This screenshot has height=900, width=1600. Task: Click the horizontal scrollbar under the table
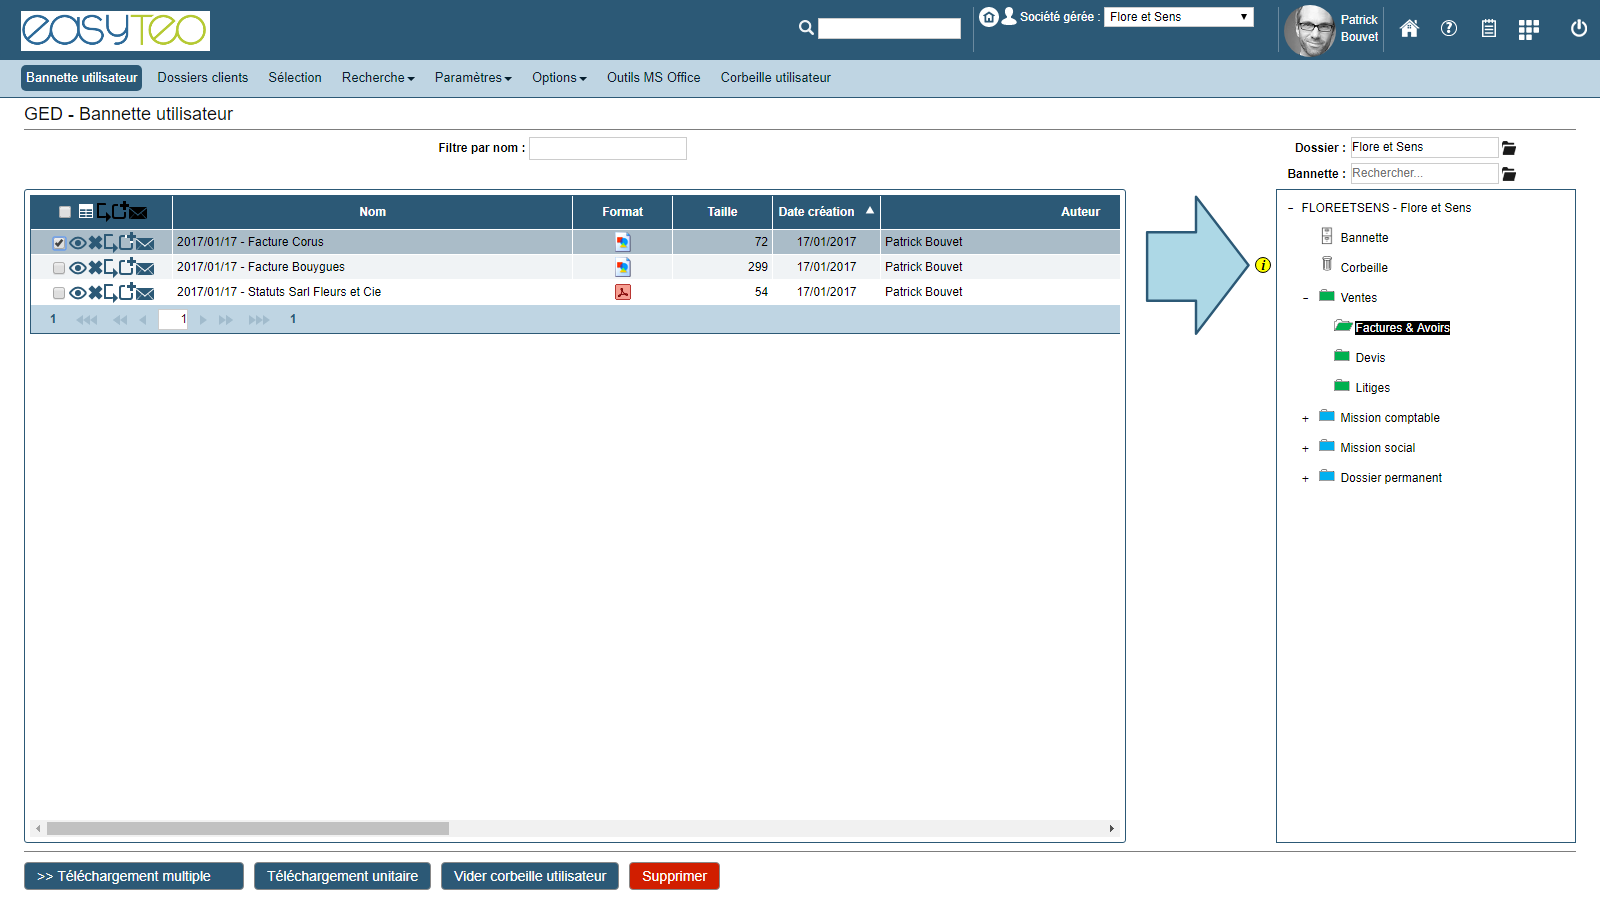(x=248, y=828)
